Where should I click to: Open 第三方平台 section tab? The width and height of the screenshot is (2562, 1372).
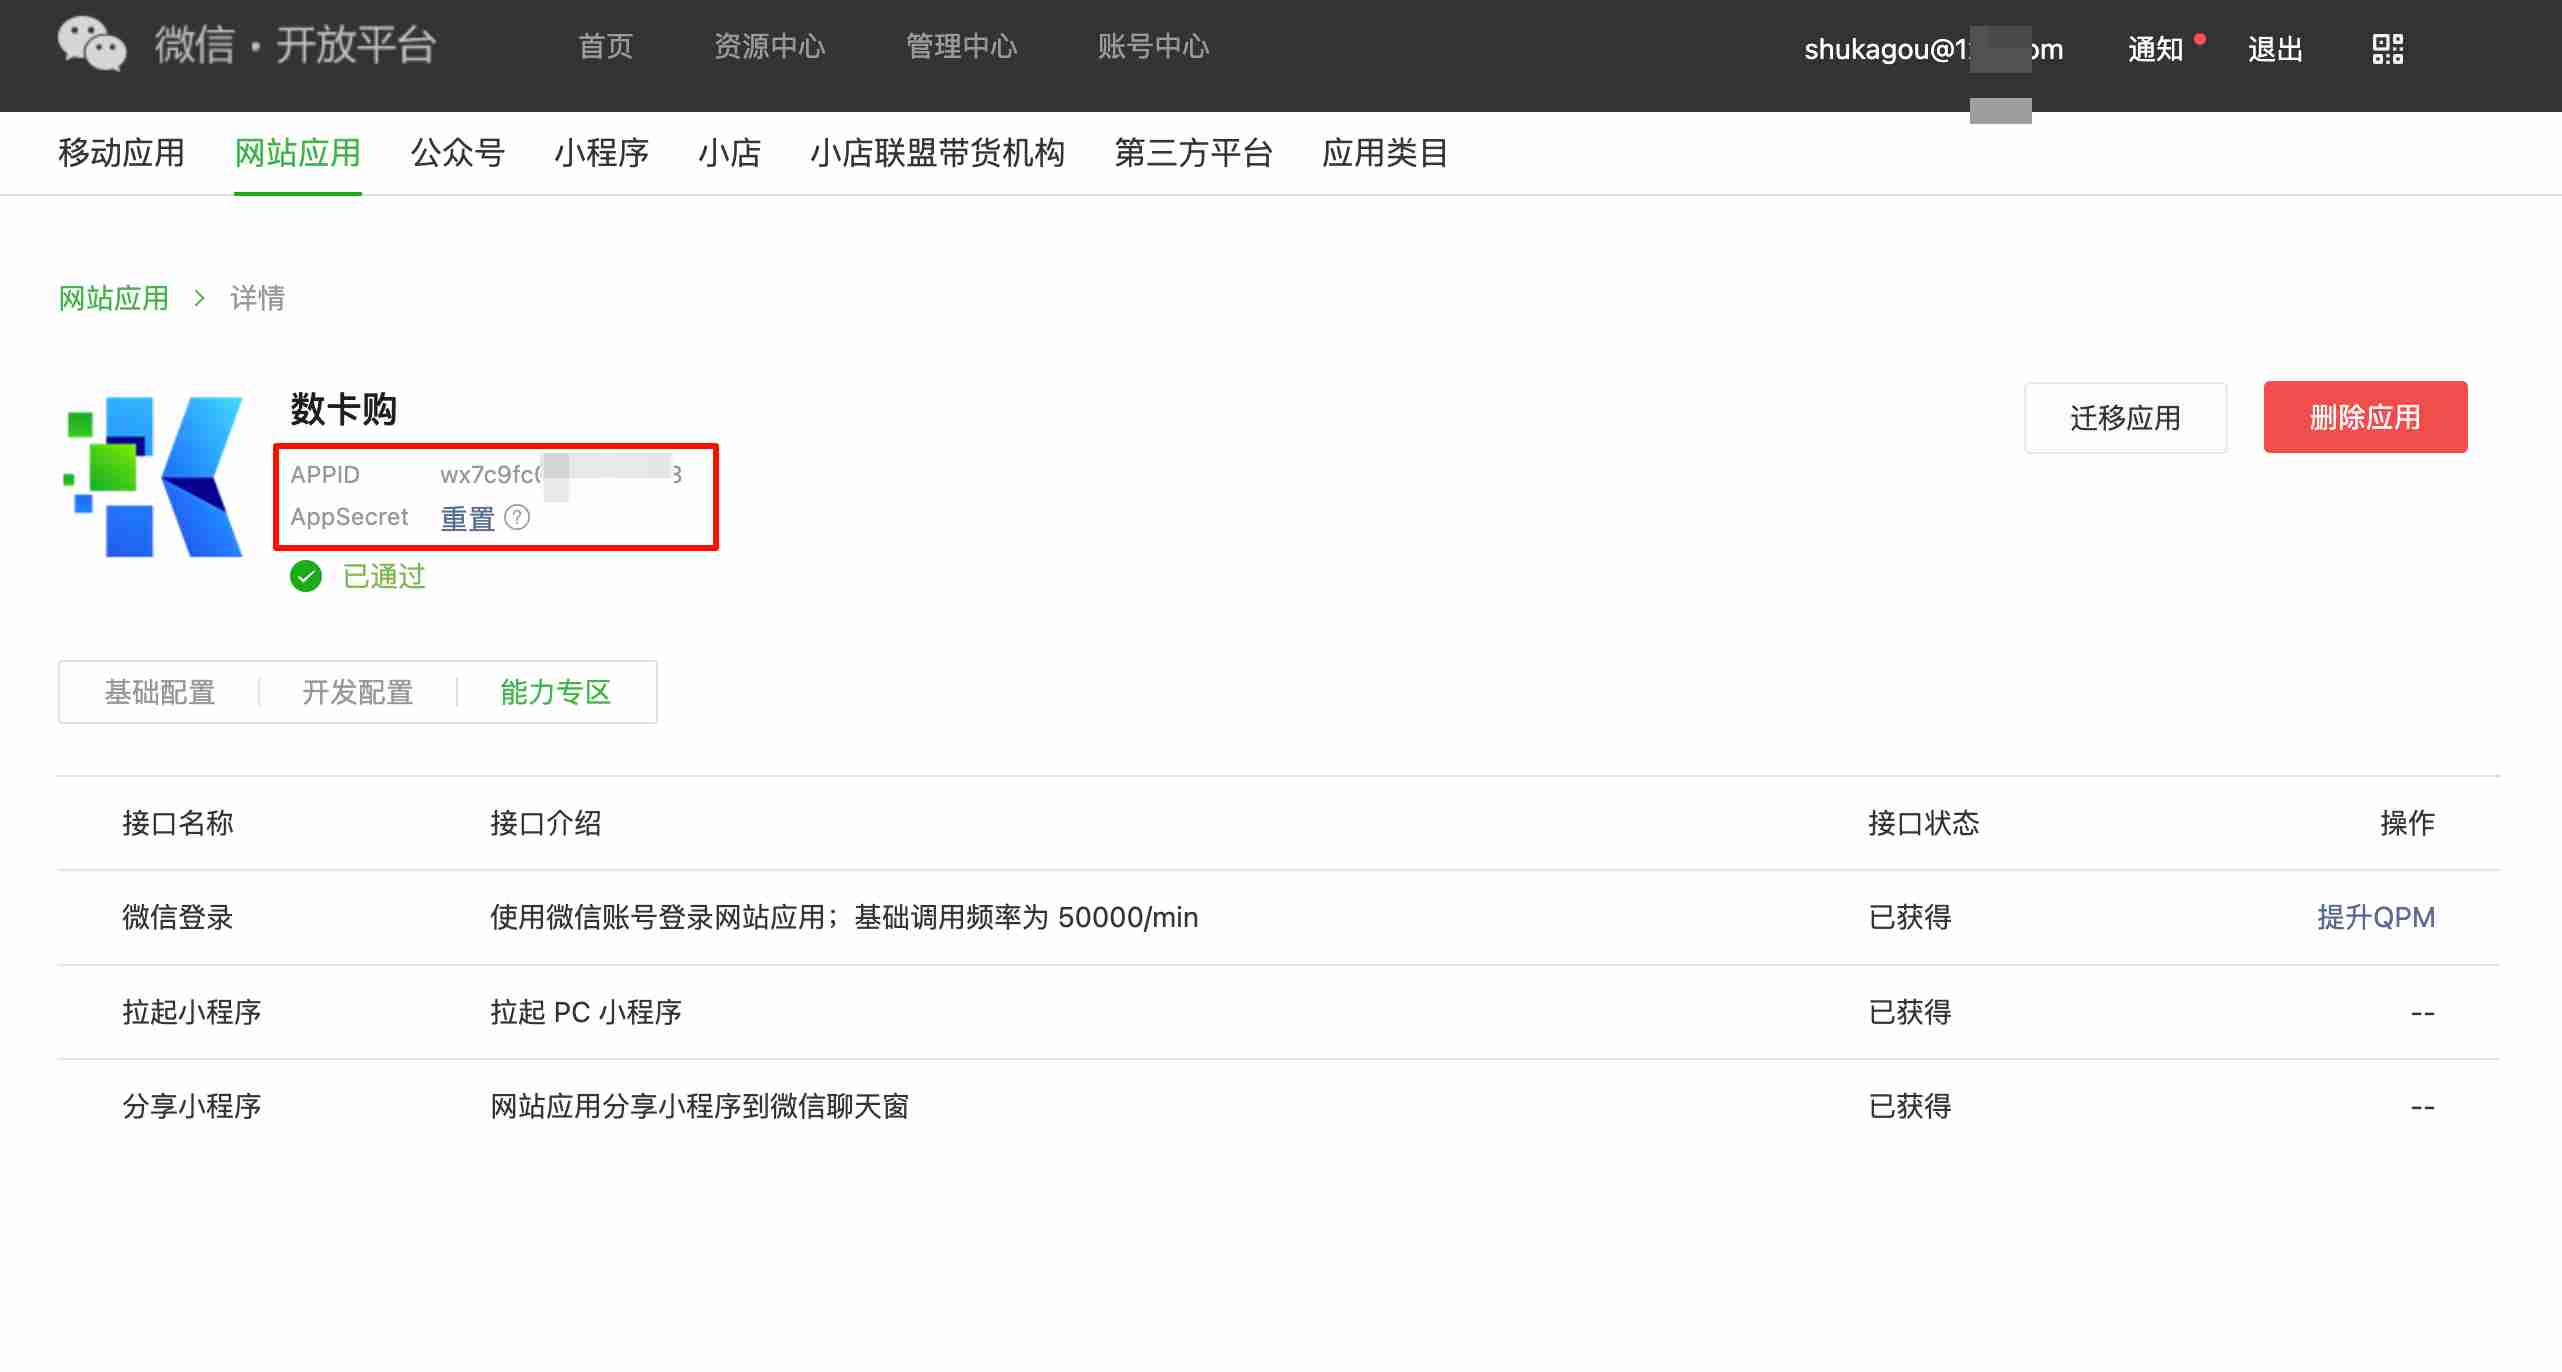1193,153
